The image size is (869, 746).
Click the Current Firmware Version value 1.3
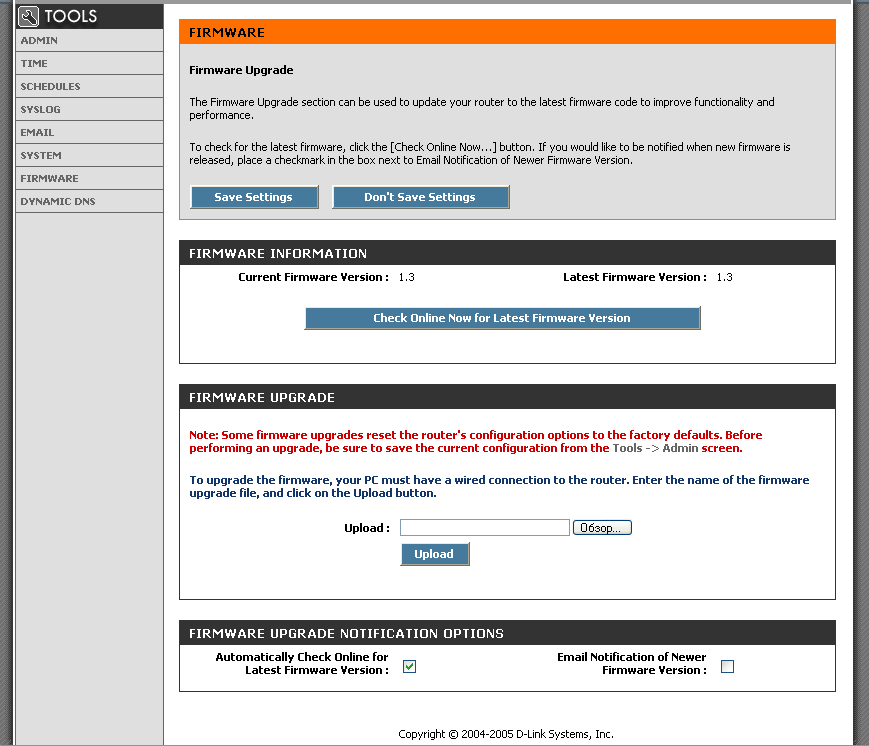point(406,277)
